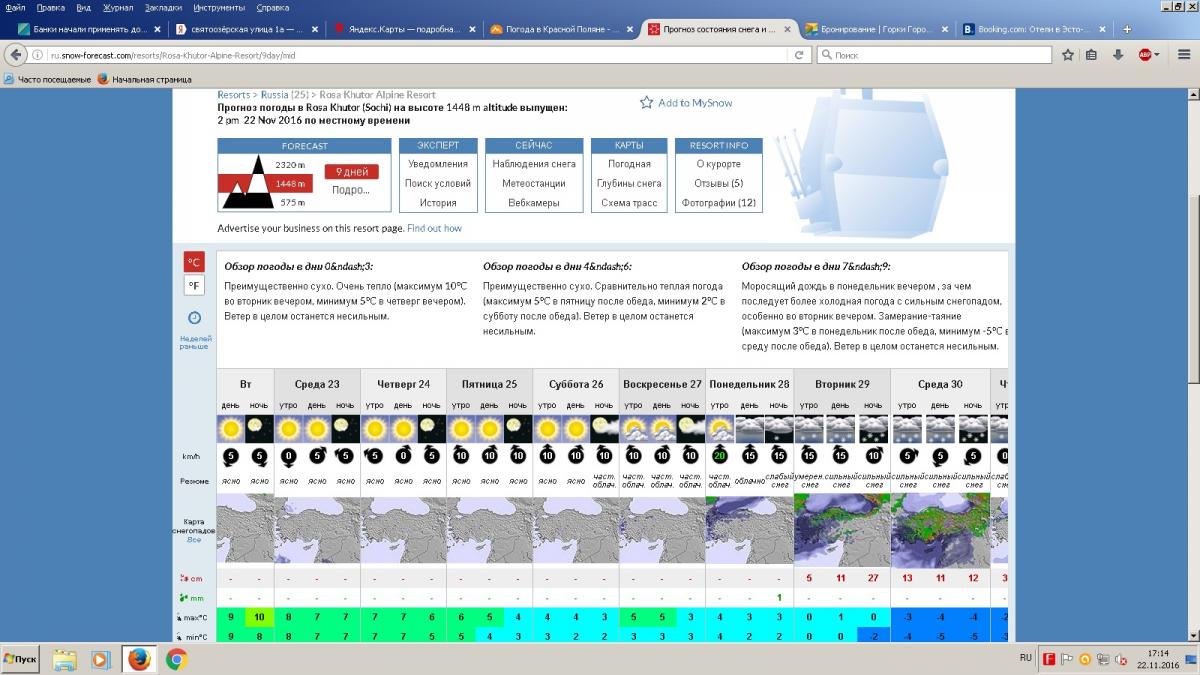Screen dimensions: 1200x675
Task: Click the Find out how link
Action: pos(434,228)
